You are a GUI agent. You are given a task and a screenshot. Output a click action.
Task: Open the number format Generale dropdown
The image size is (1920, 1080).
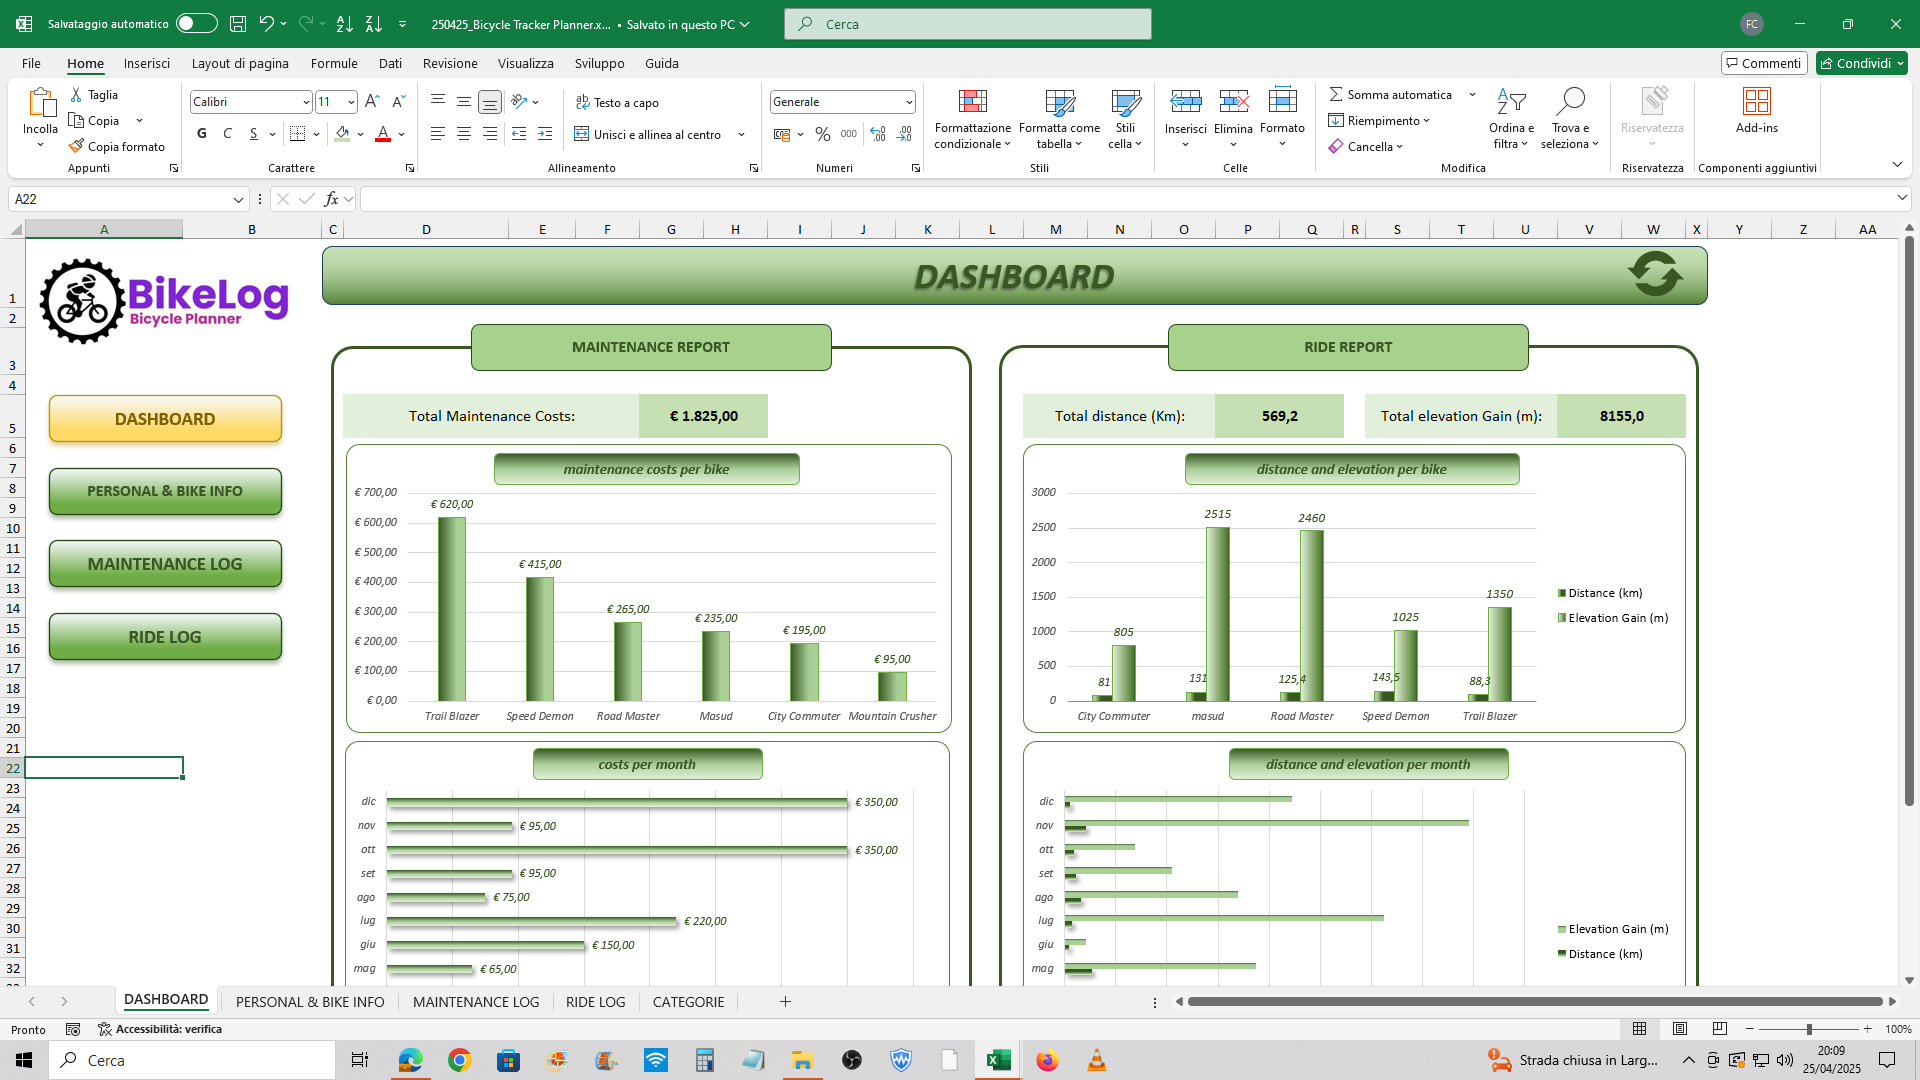(x=909, y=102)
